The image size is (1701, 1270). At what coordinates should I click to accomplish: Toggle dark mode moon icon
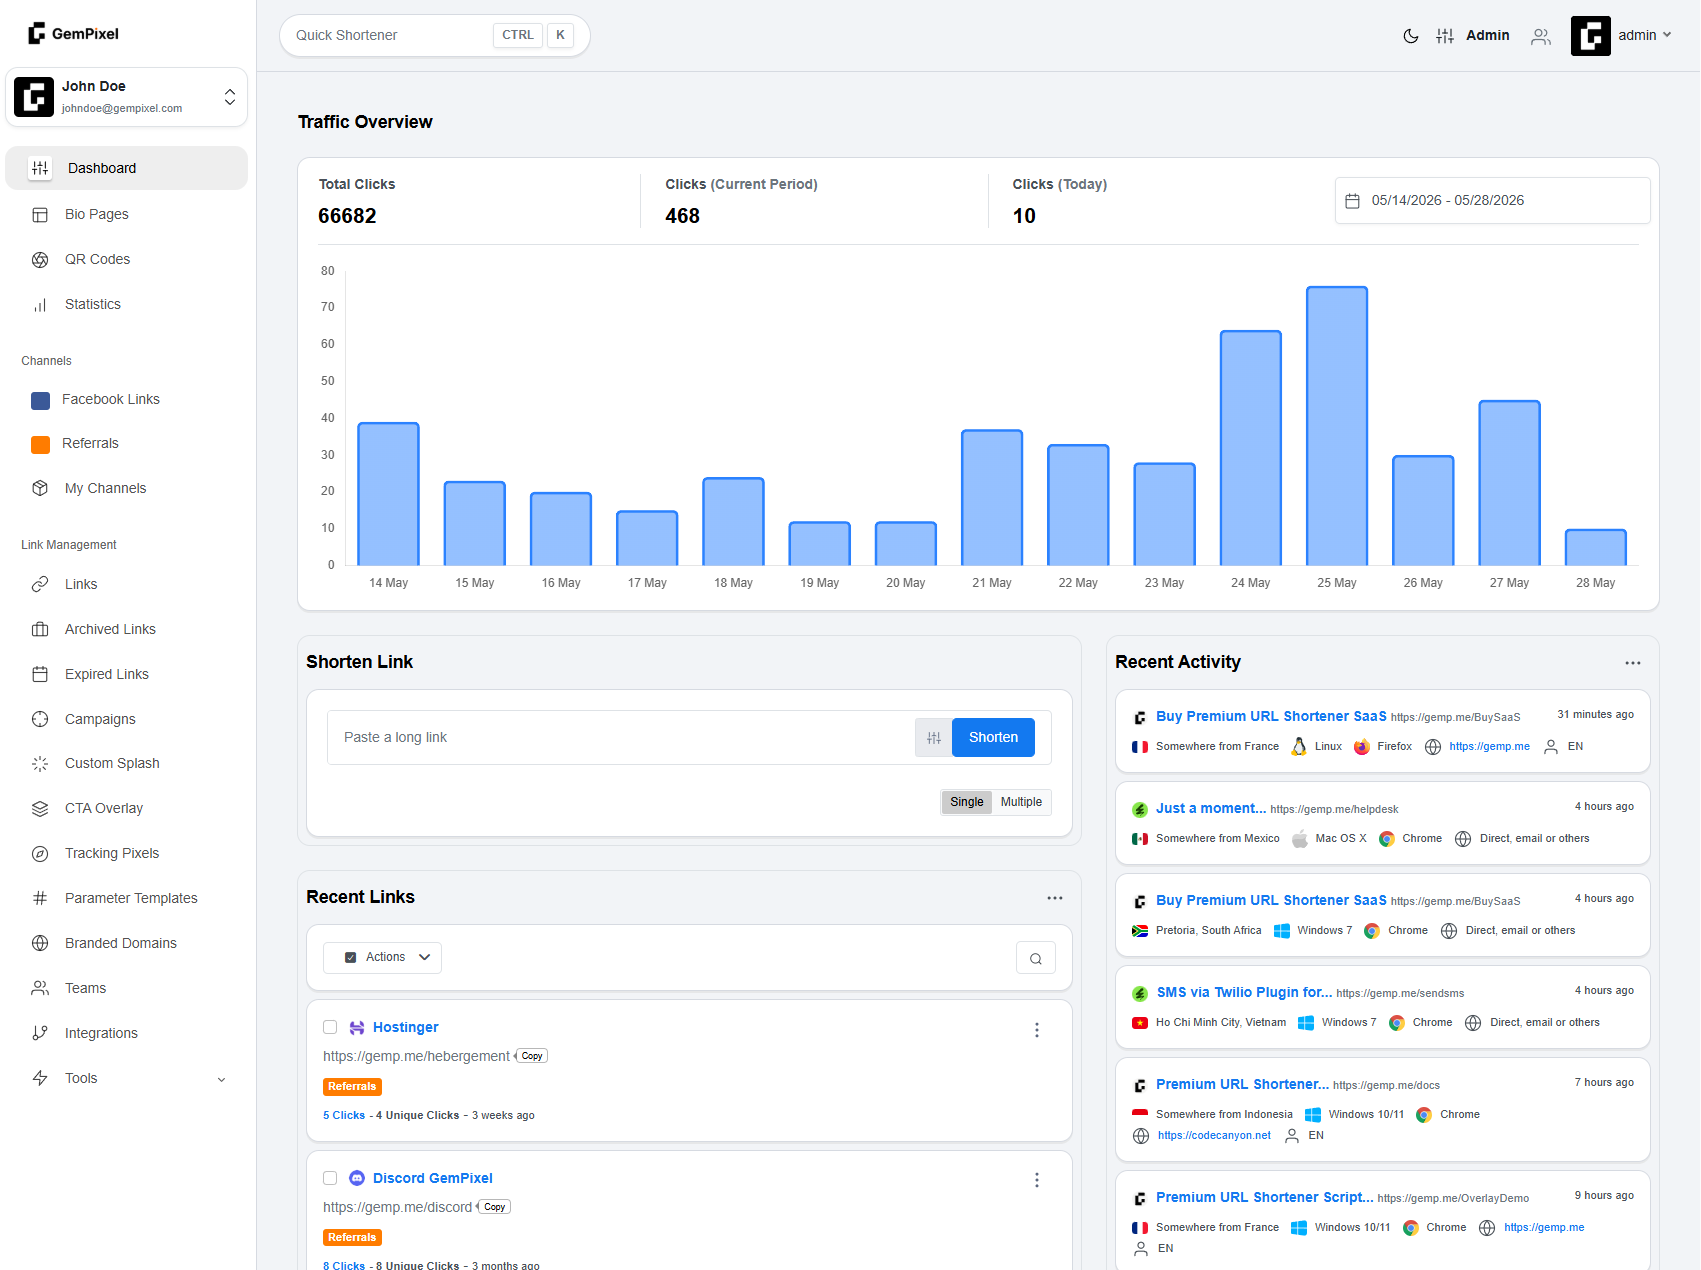coord(1410,36)
